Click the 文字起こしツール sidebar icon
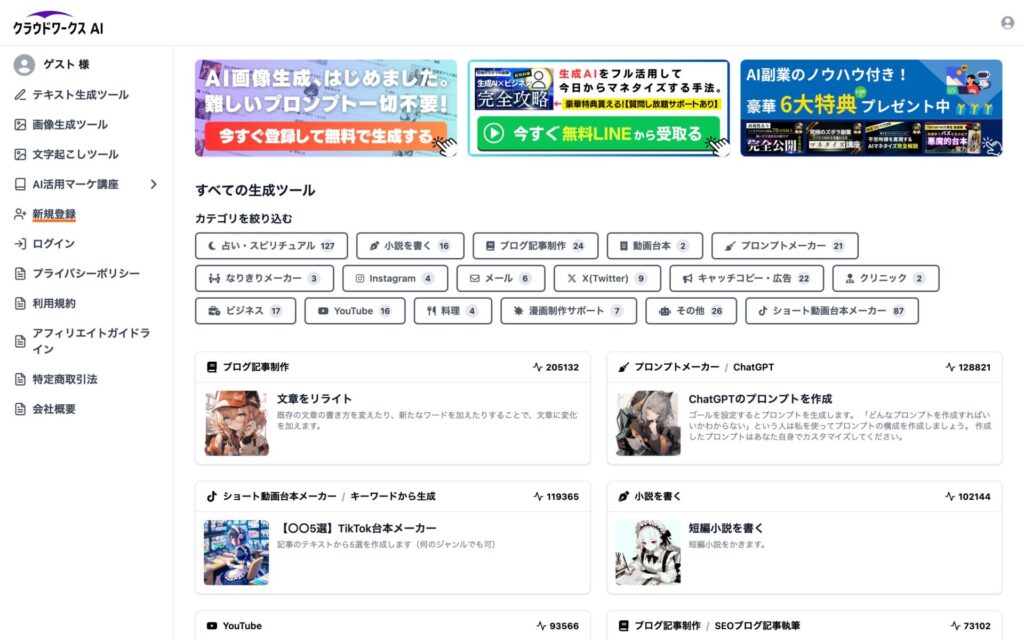1024x640 pixels. click(x=22, y=154)
